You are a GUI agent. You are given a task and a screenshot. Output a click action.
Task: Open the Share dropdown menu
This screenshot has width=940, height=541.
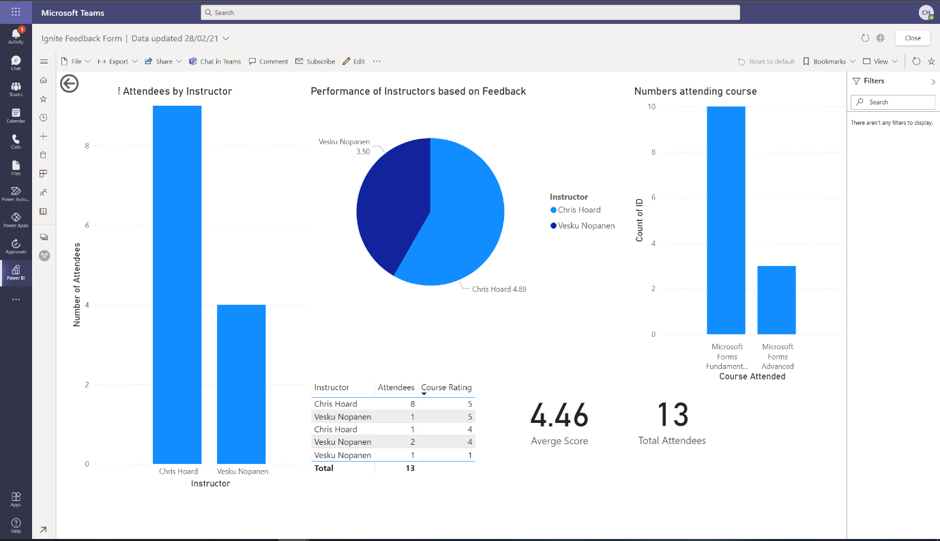click(163, 61)
